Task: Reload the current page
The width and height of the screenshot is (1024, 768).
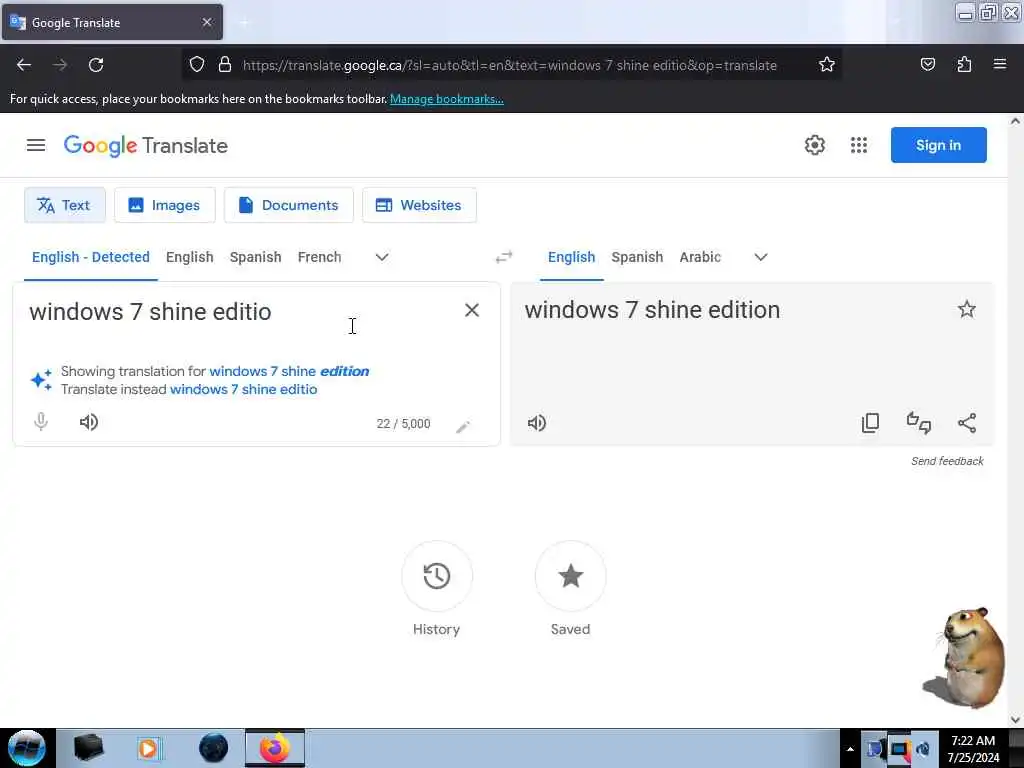Action: pos(96,65)
